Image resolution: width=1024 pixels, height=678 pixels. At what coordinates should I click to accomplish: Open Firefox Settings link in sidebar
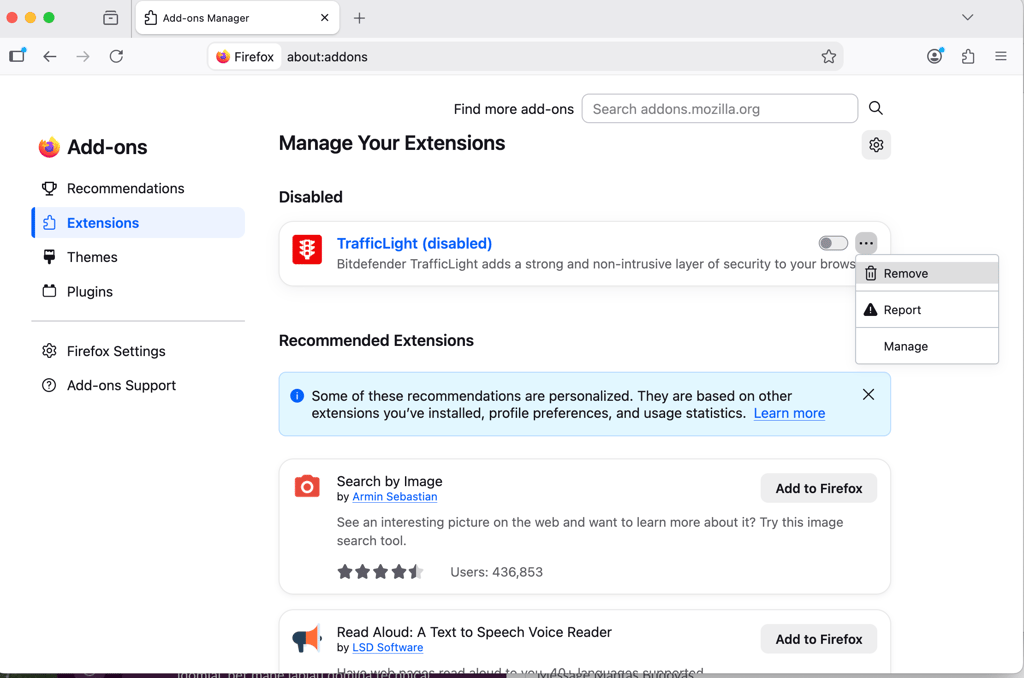point(138,351)
